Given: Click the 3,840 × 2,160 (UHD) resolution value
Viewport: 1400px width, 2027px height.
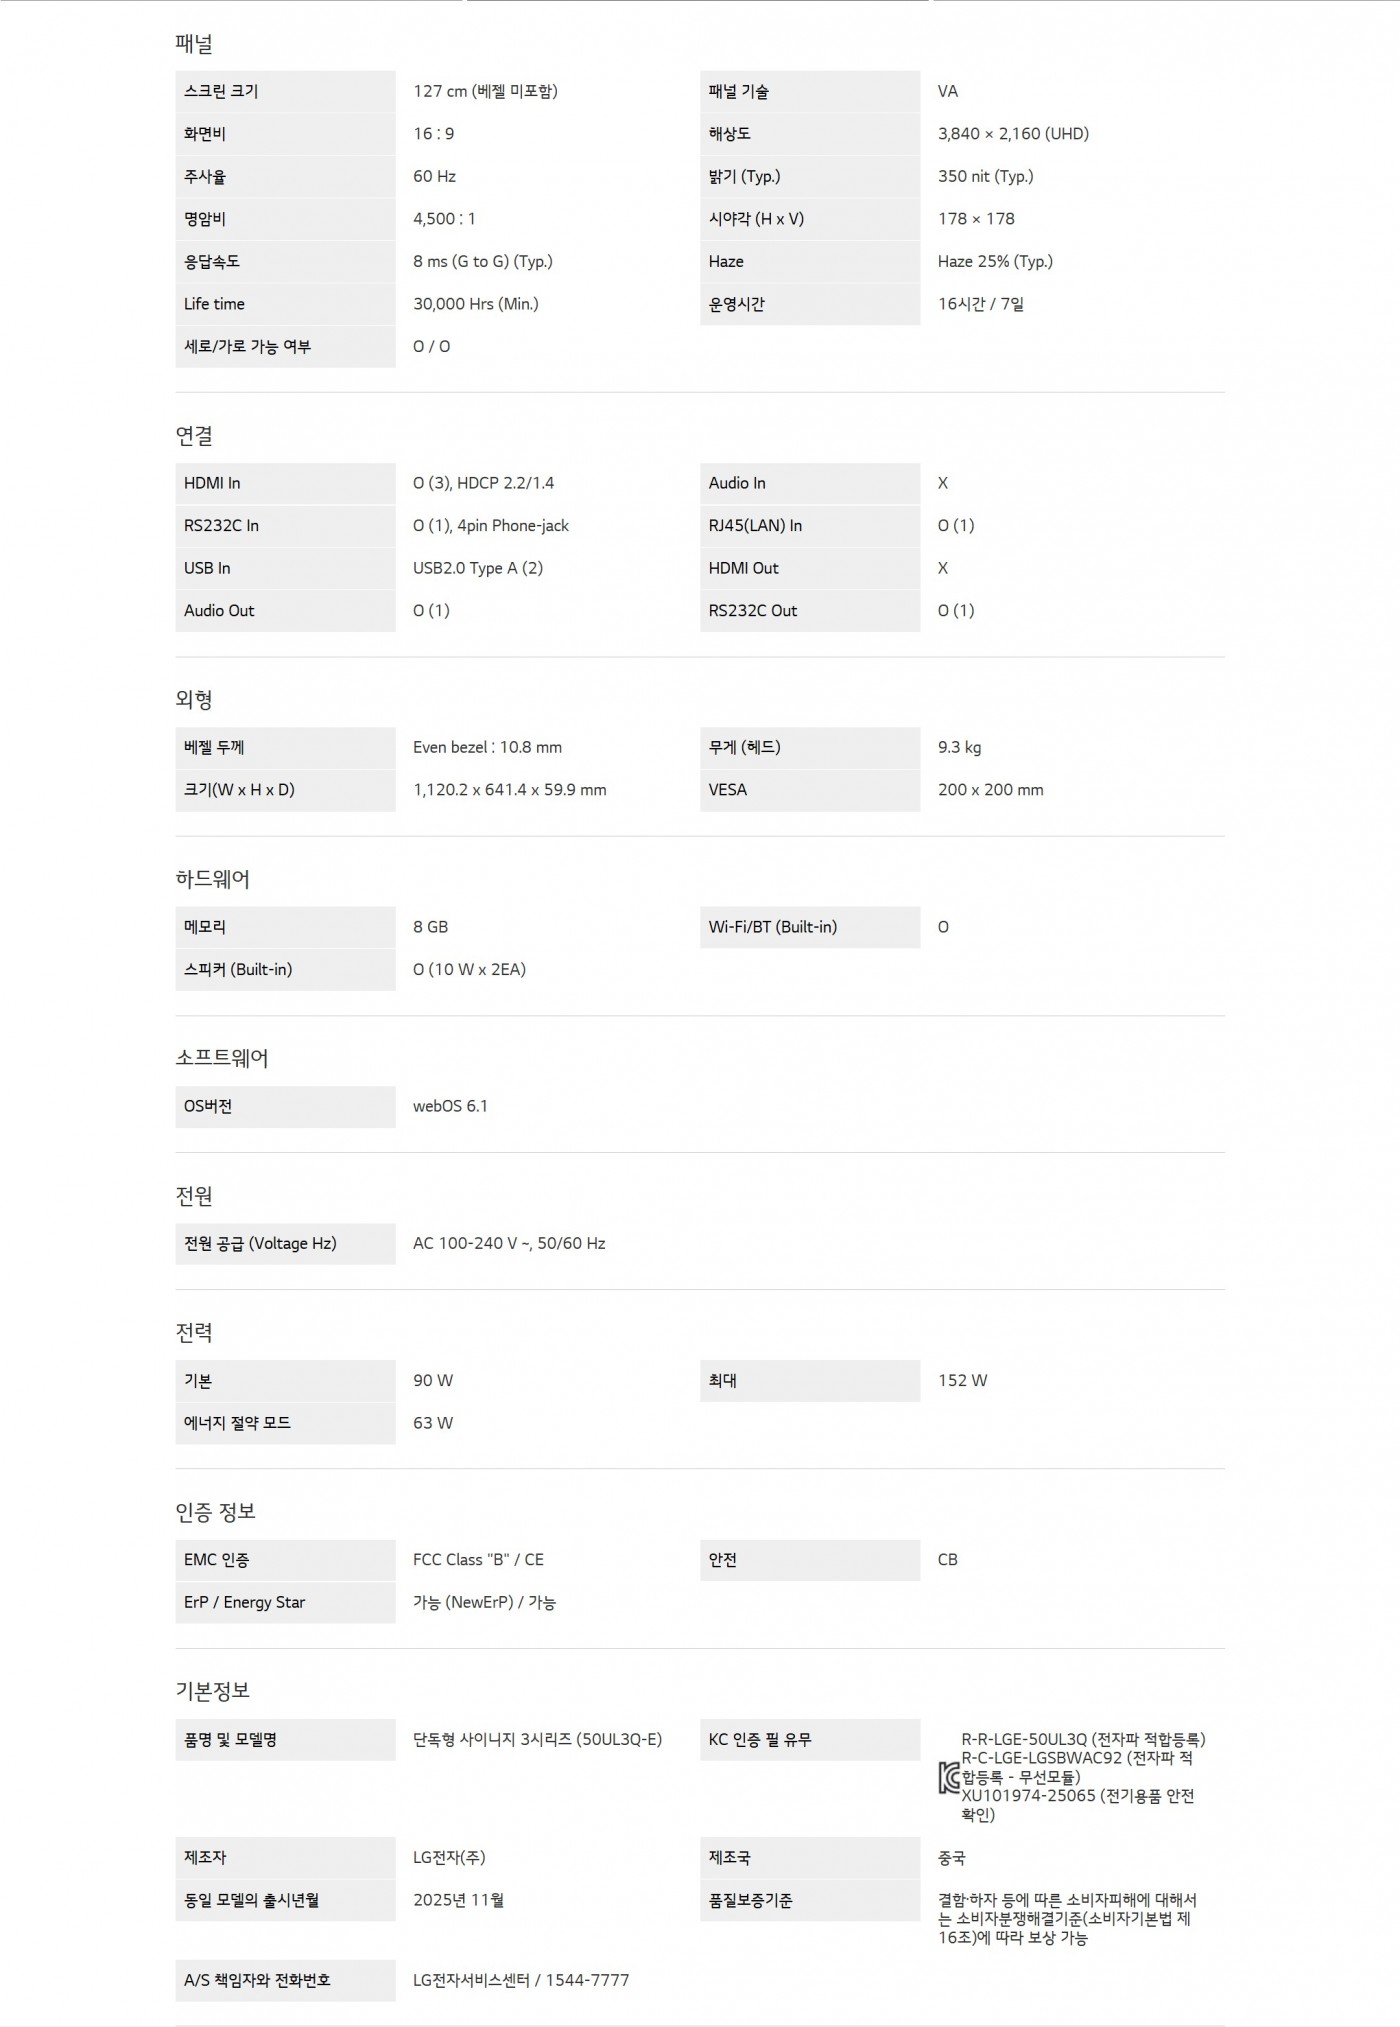Looking at the screenshot, I should 1013,134.
